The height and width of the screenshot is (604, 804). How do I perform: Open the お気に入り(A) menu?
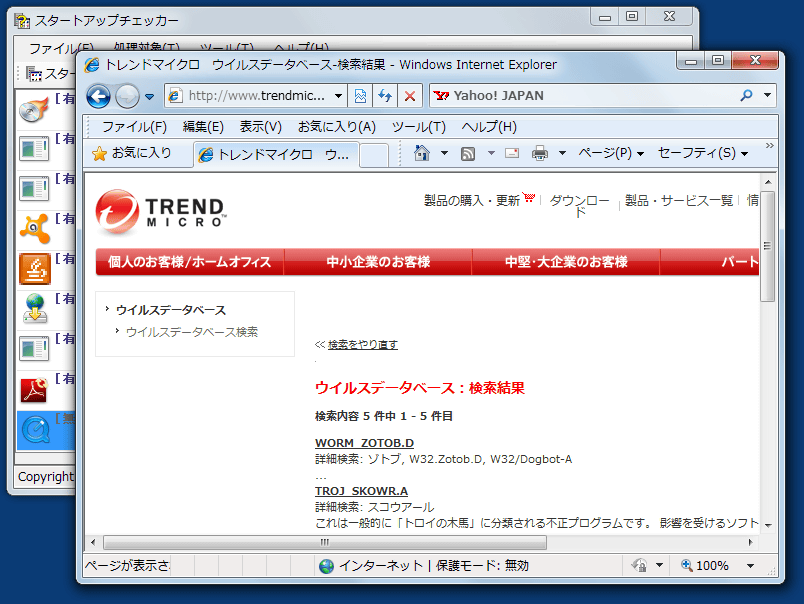[x=337, y=127]
